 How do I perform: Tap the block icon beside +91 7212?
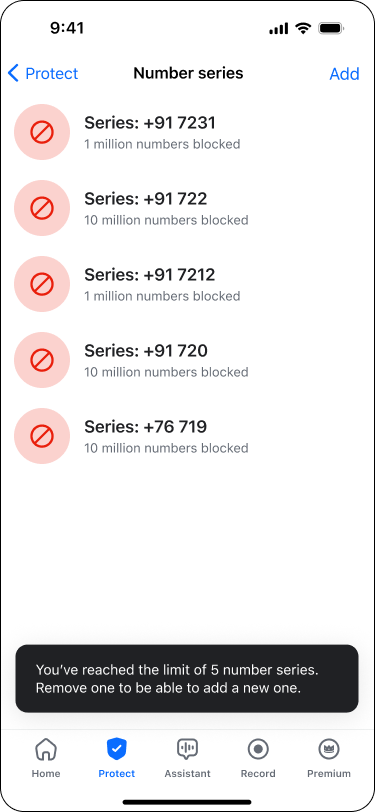[x=42, y=284]
